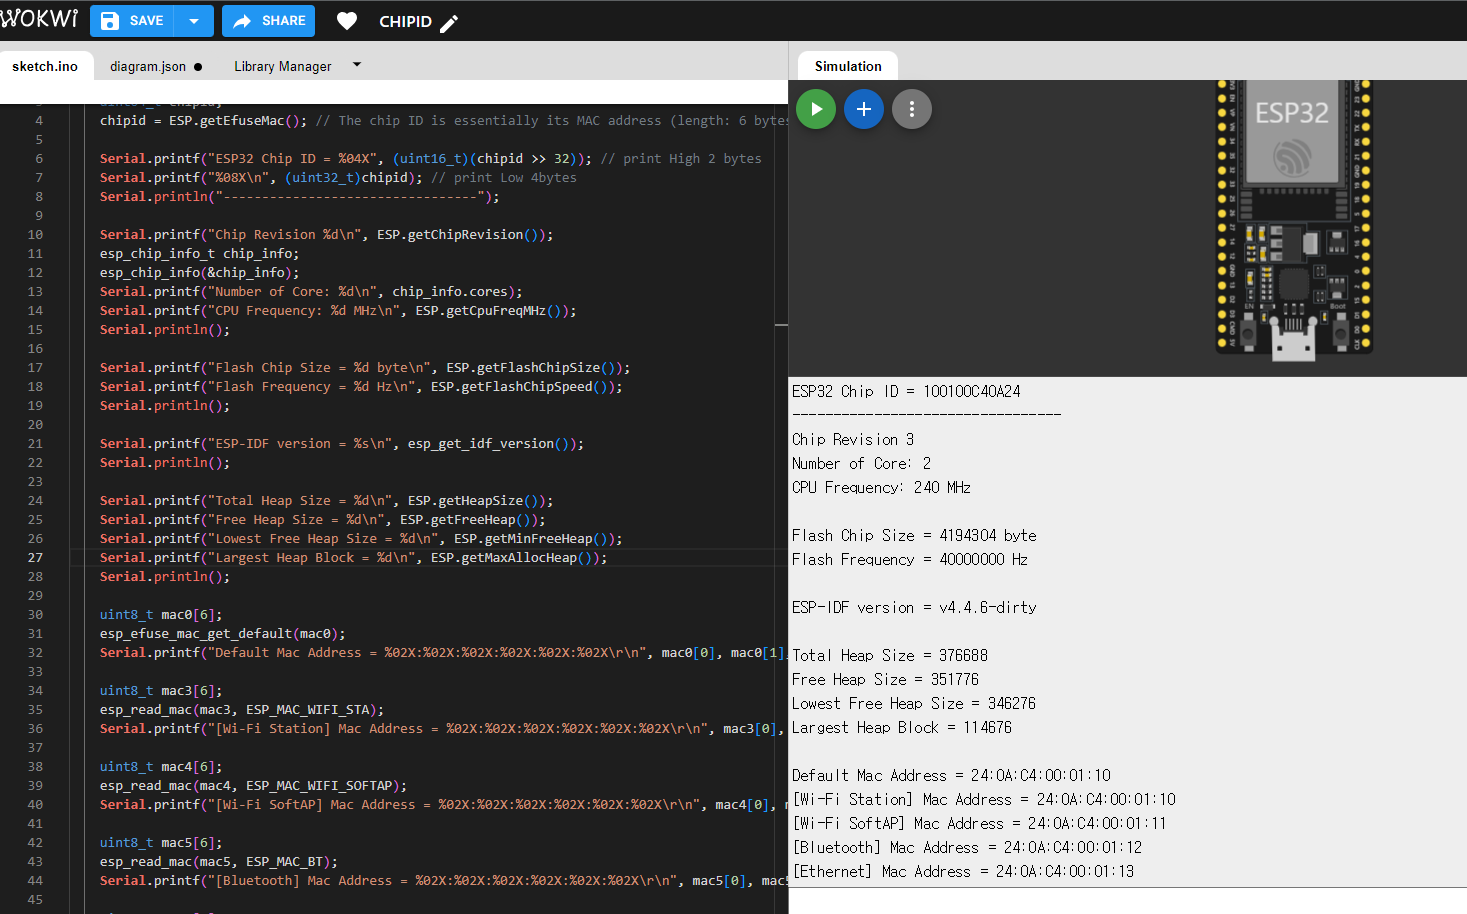Viewport: 1467px width, 914px height.
Task: Click the Free Heap Size output line
Action: click(885, 679)
